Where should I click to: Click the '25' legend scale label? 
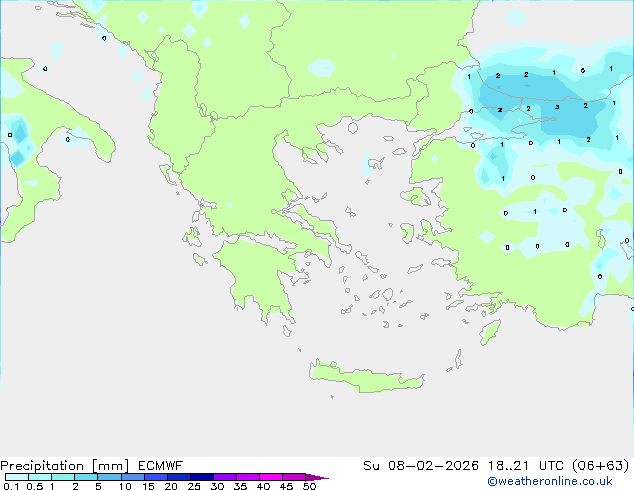tap(194, 486)
